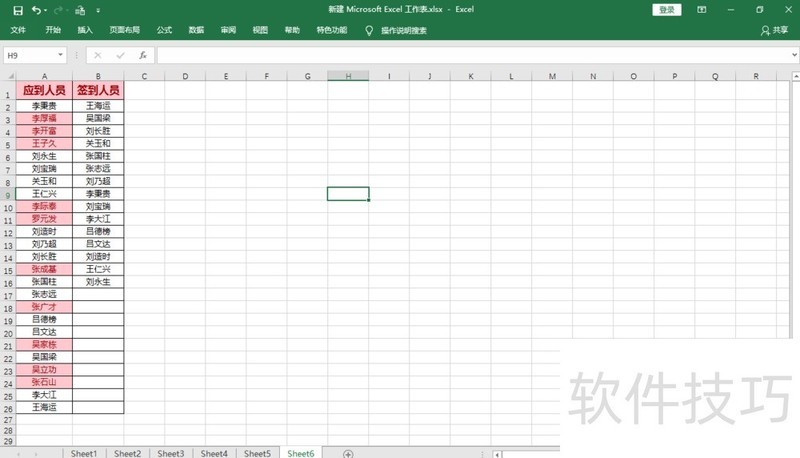Switch to the 开始 ribbon tab
Image resolution: width=800 pixels, height=458 pixels.
point(53,30)
